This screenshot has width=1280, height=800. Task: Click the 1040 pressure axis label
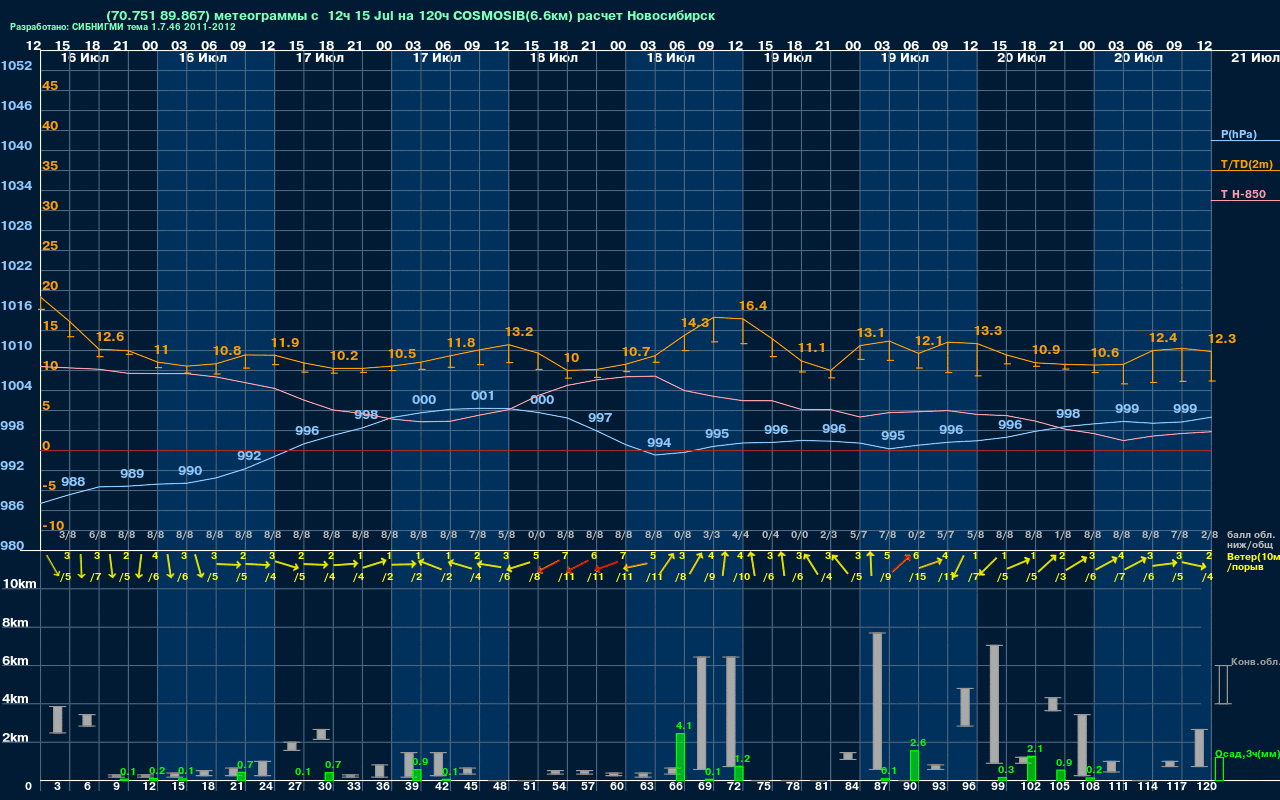(16, 146)
